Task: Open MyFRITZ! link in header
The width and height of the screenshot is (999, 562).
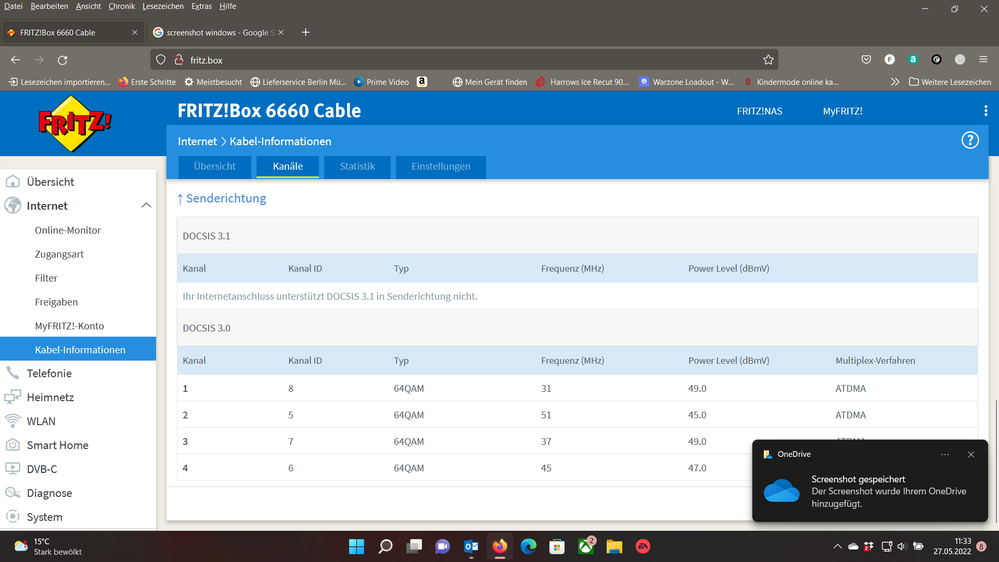Action: 842,111
